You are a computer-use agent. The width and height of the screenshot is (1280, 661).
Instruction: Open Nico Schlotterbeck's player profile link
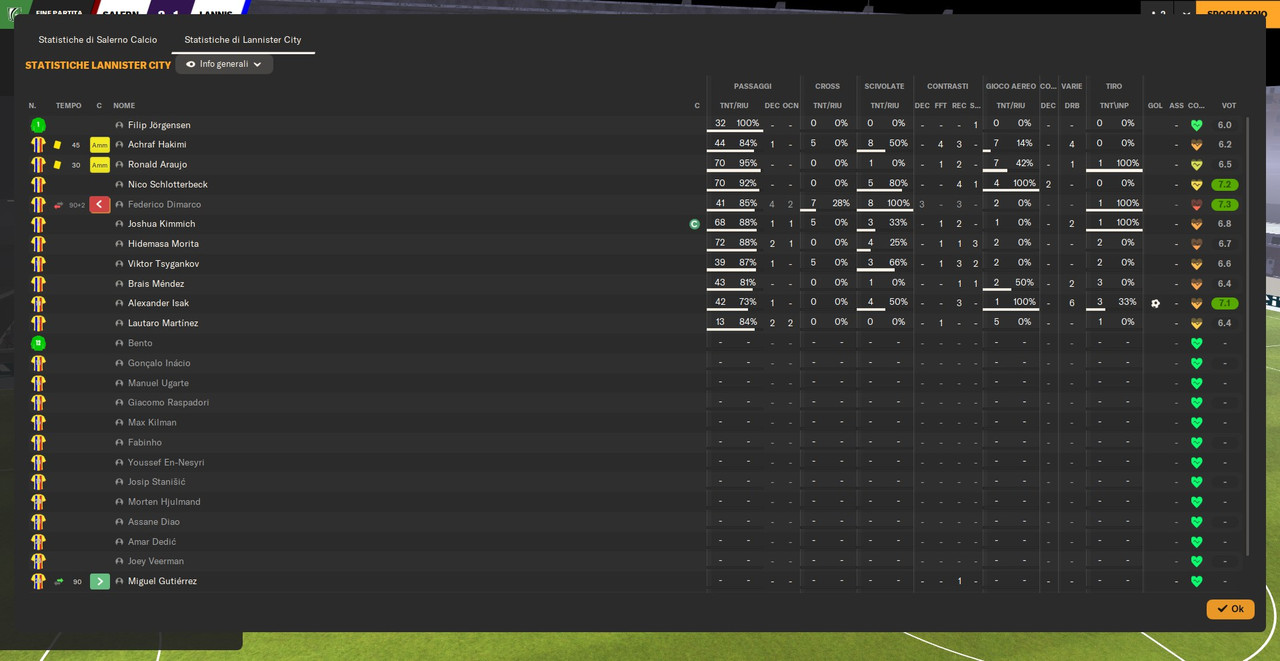[168, 184]
